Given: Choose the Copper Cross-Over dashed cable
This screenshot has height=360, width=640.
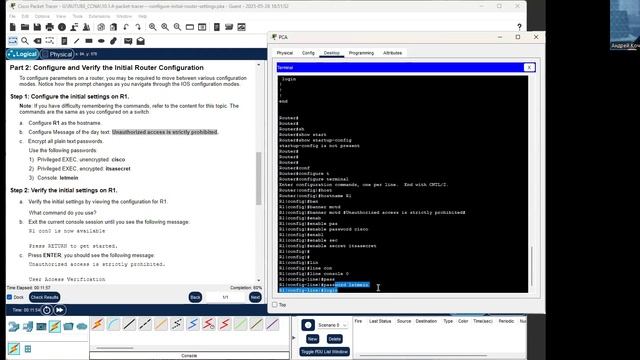Looking at the screenshot, I should tap(145, 324).
